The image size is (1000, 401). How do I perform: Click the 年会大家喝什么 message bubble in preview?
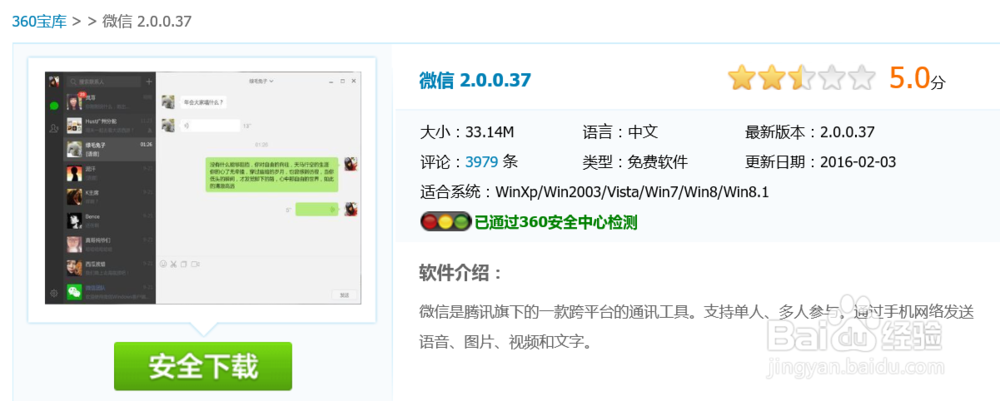(x=203, y=102)
